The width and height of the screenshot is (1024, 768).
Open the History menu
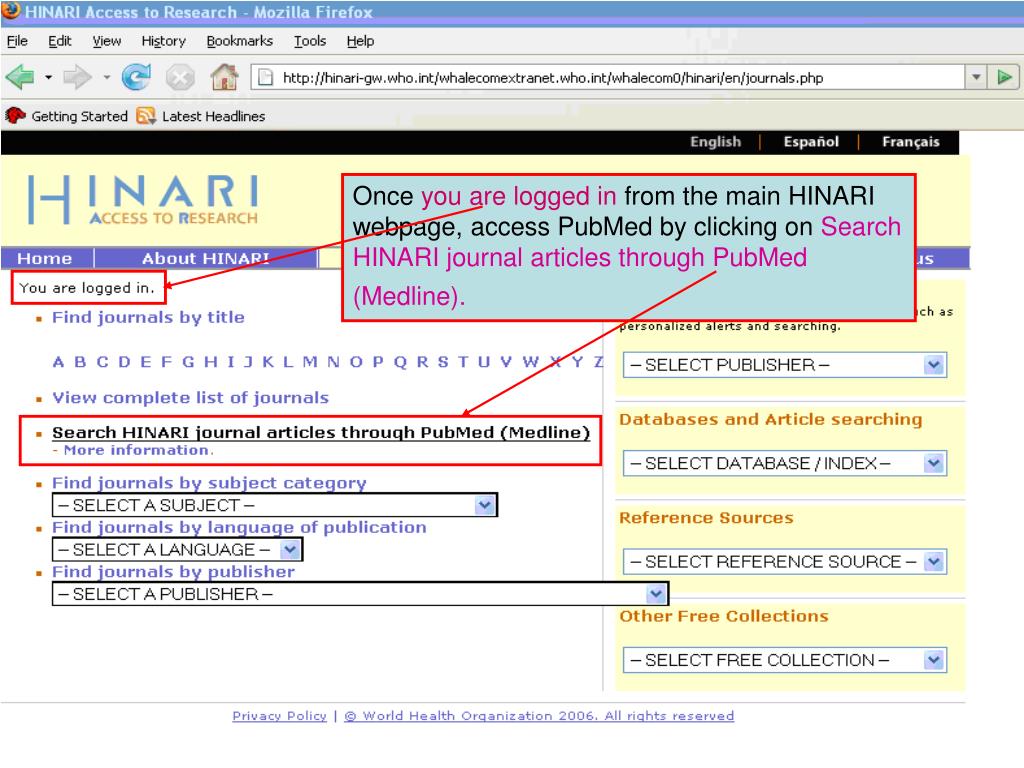pos(163,41)
